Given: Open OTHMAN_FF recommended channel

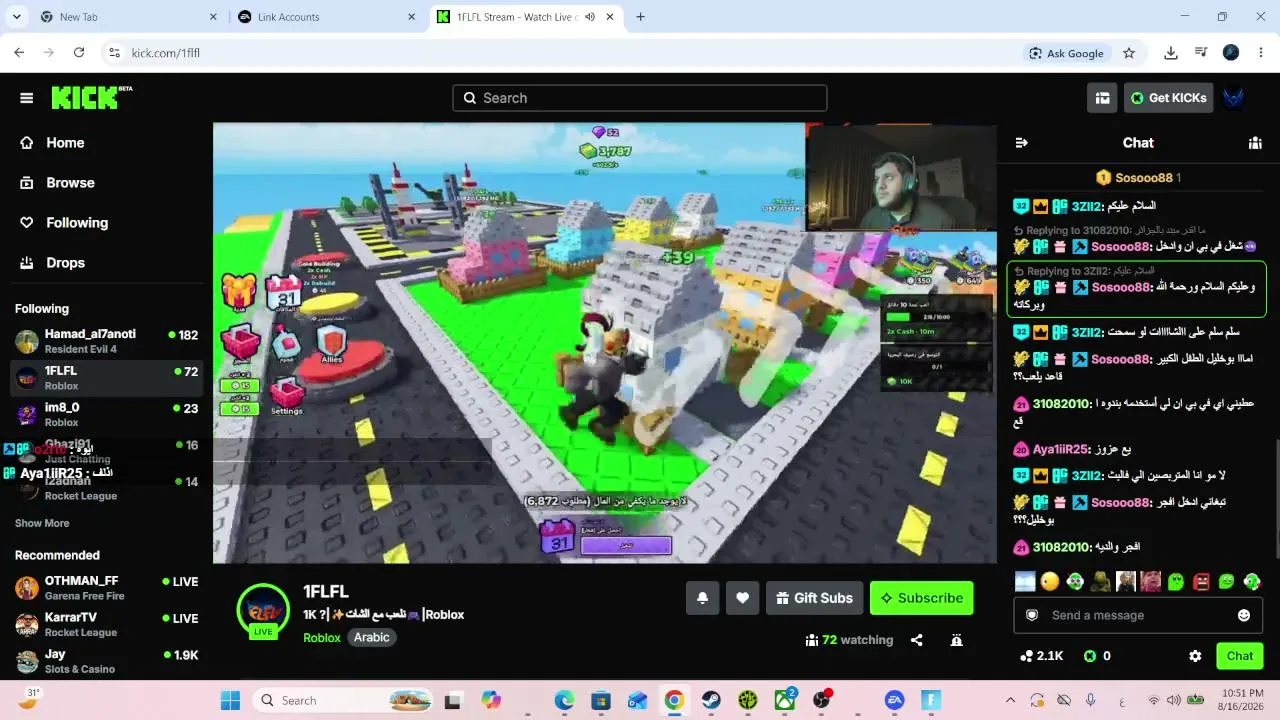Looking at the screenshot, I should [x=107, y=588].
